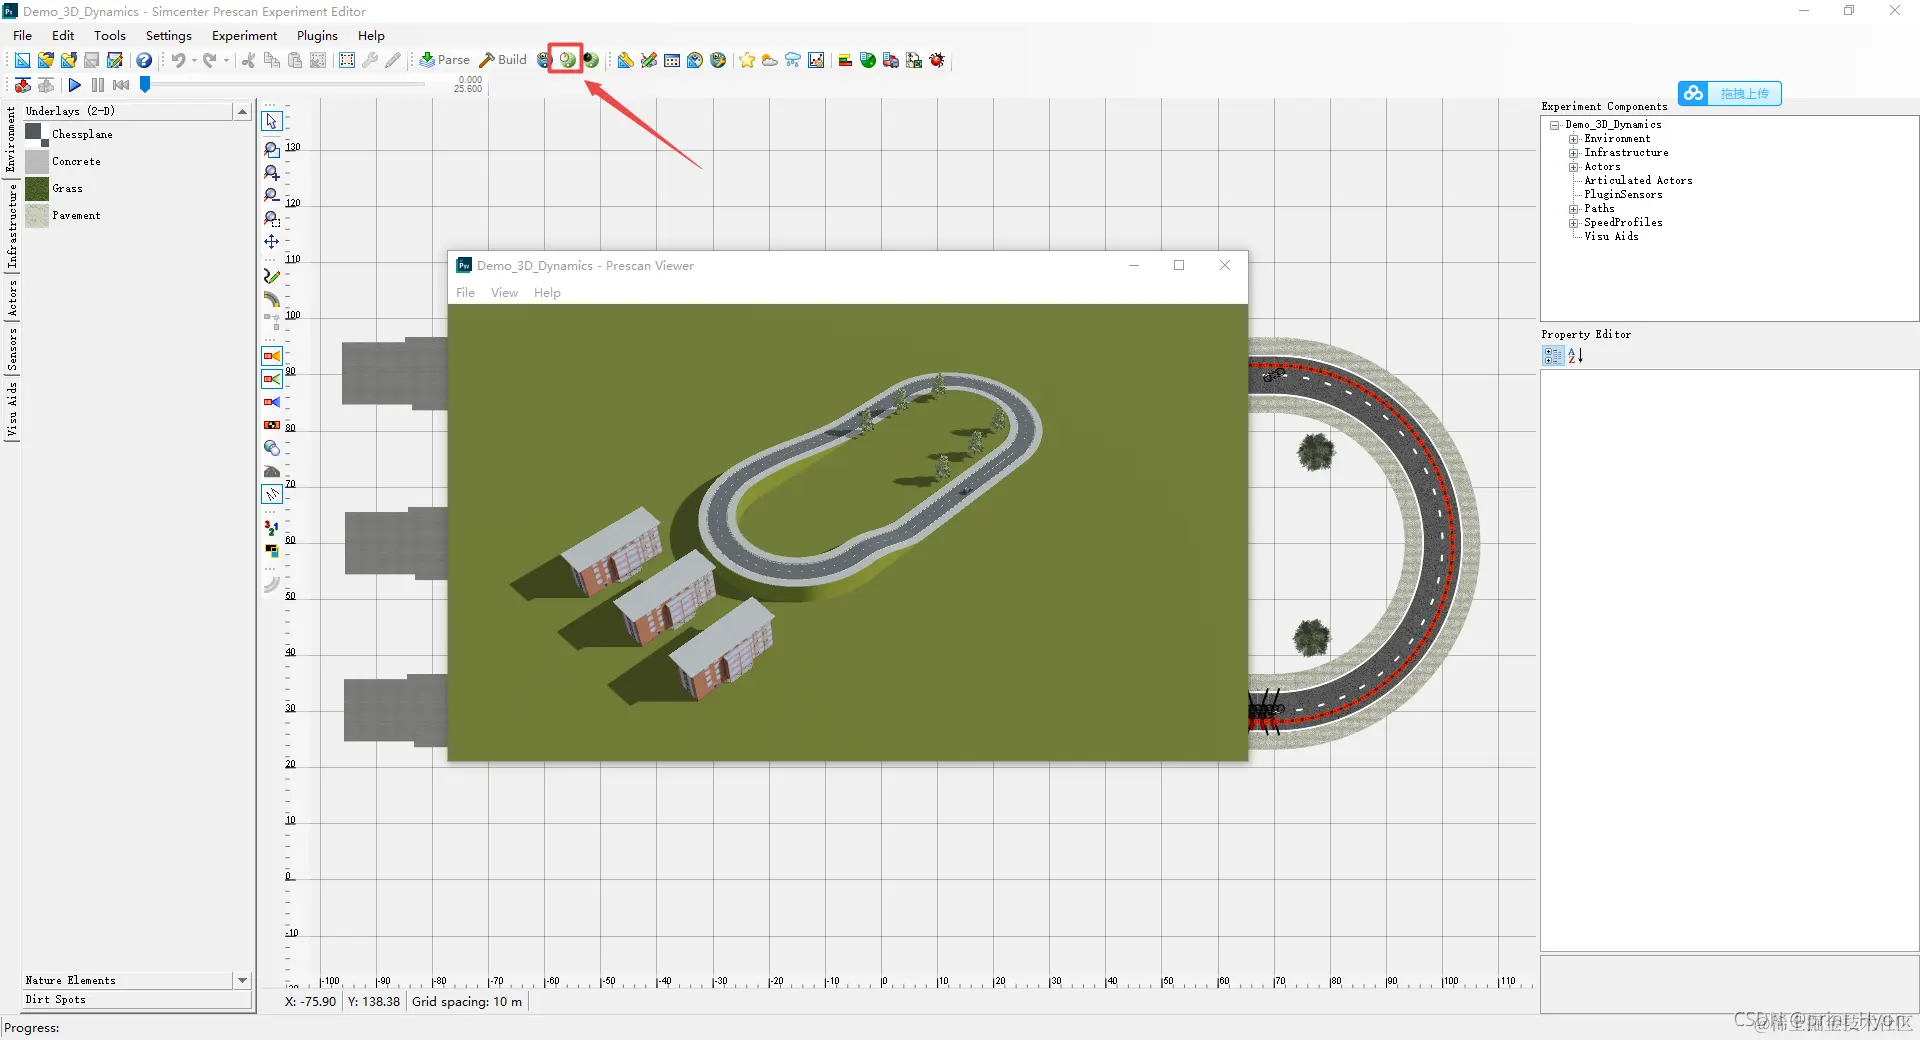This screenshot has width=1920, height=1040.
Task: Select the arrow pointer tool
Action: 272,121
